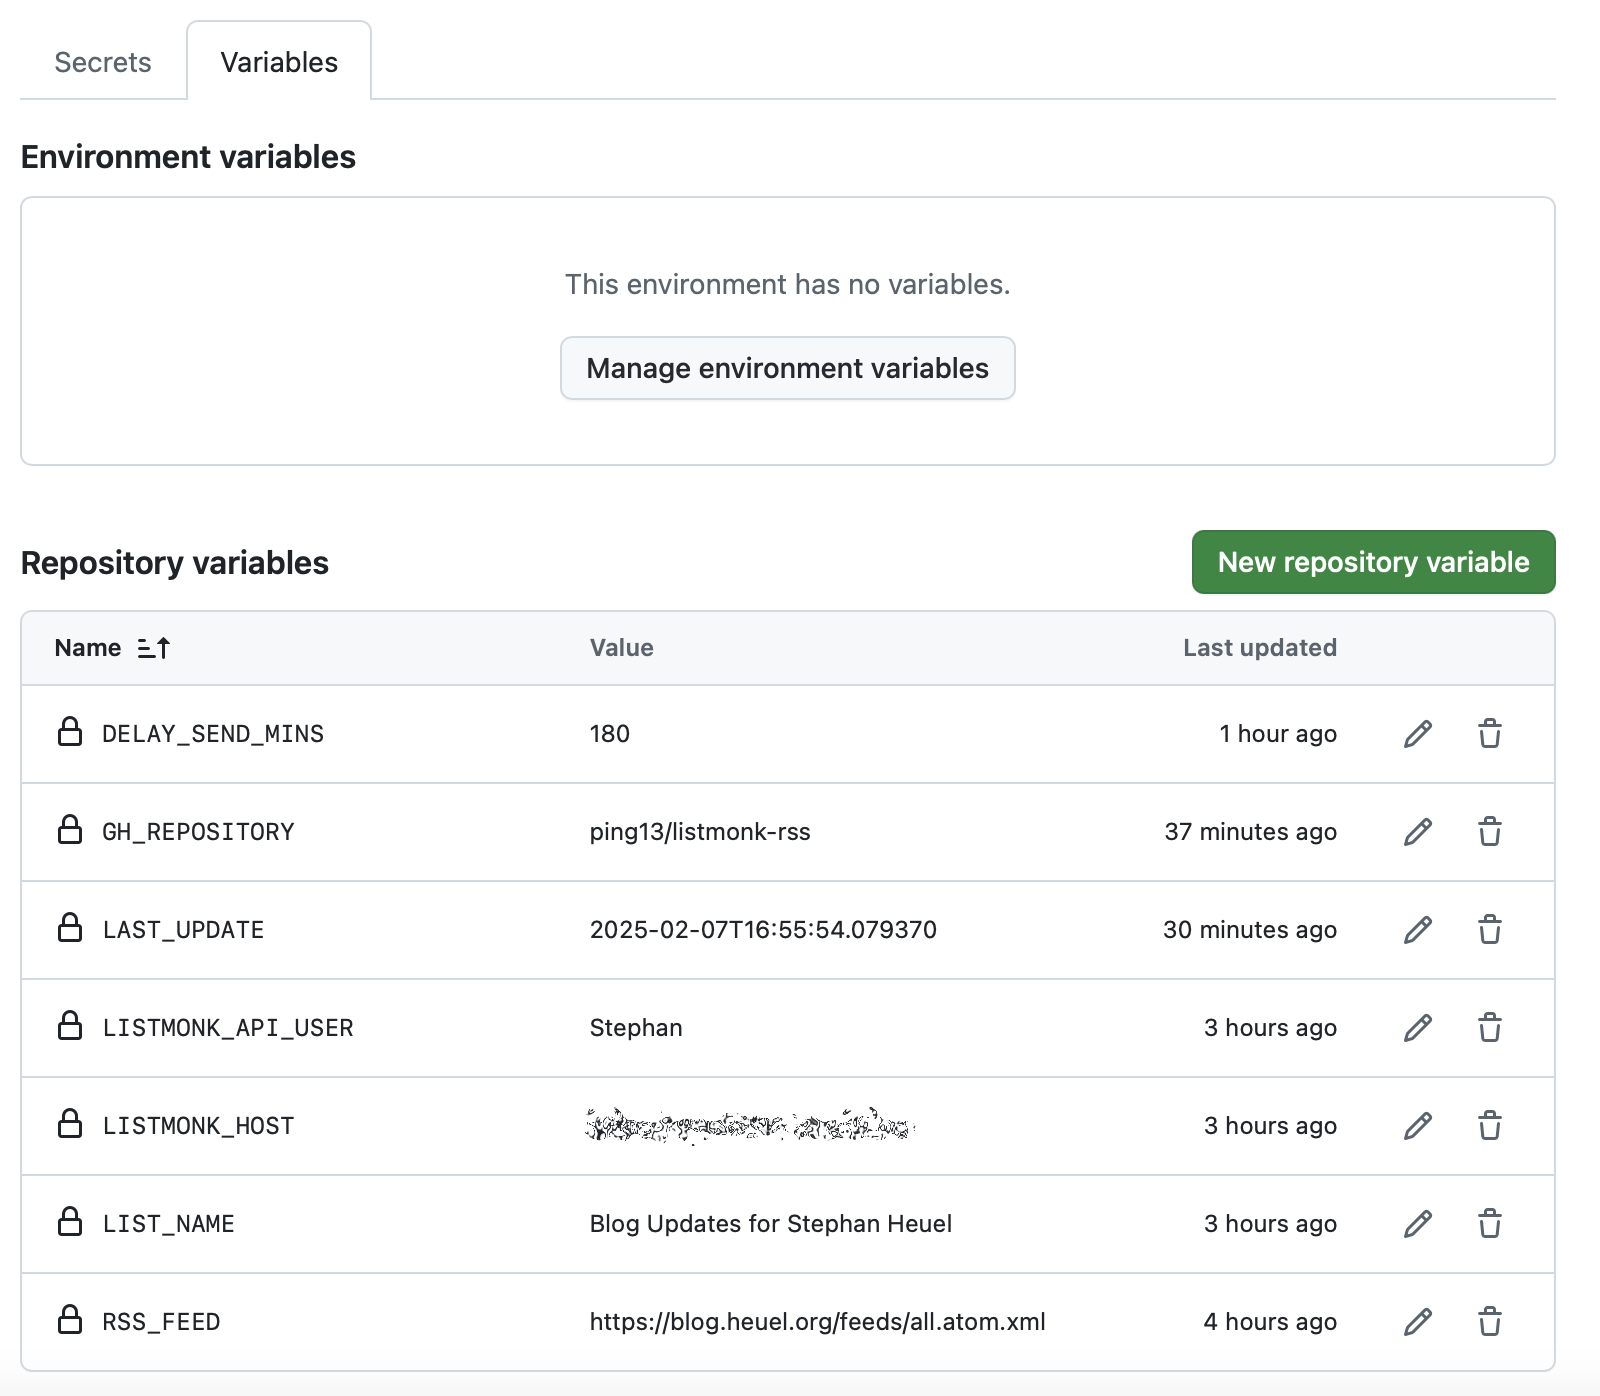Delete the DELAY_SEND_MINS variable
The image size is (1600, 1396).
click(x=1490, y=734)
